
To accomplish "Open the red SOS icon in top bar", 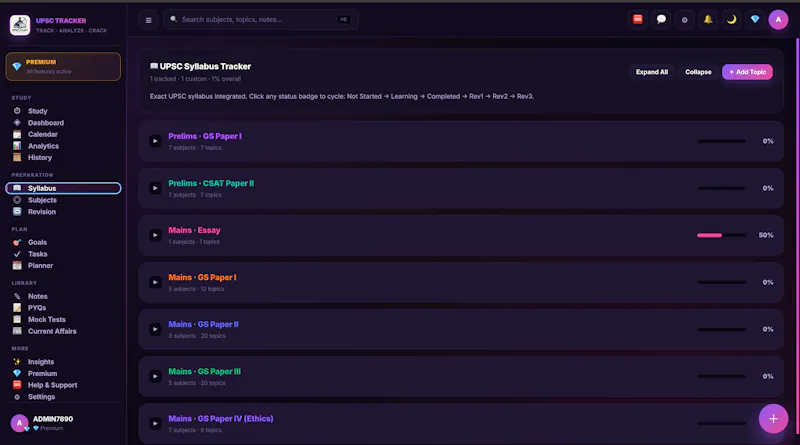I will (638, 19).
